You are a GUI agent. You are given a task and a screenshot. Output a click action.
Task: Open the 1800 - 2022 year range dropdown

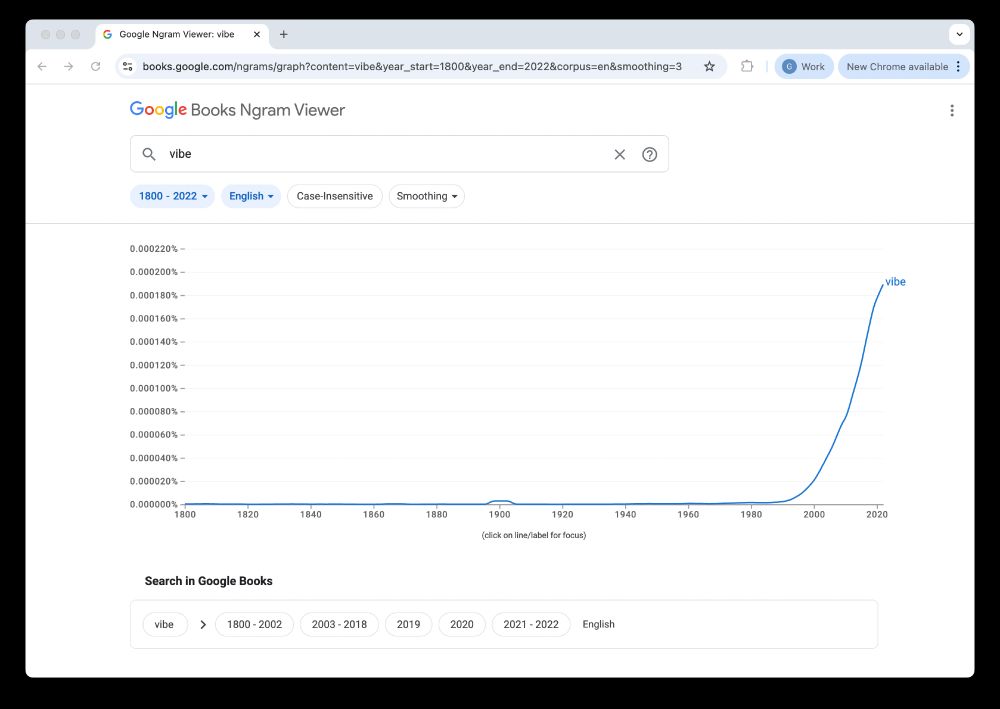click(x=172, y=196)
